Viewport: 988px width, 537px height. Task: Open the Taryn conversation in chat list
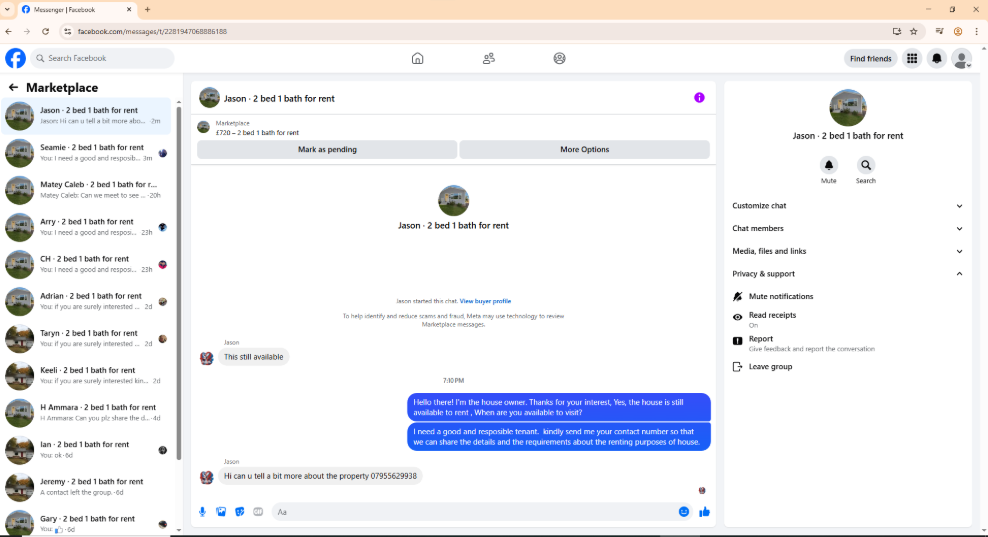86,338
